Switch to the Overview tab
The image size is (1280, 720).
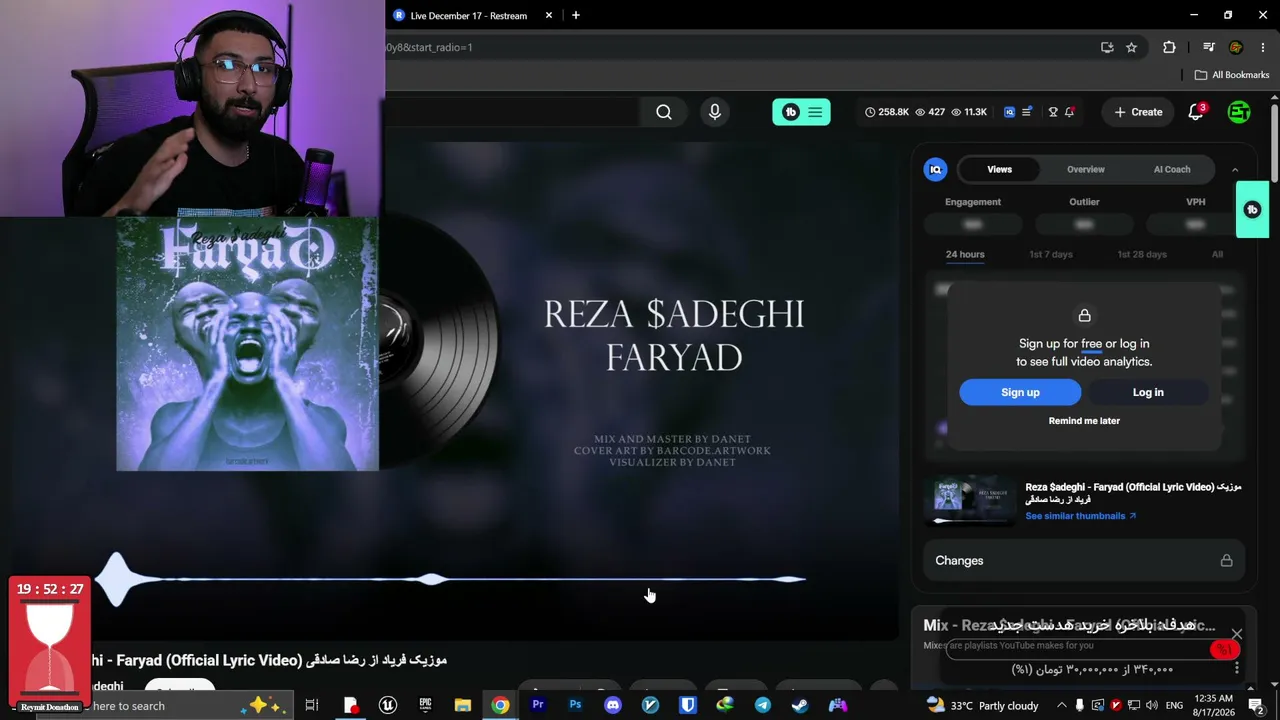[1086, 169]
